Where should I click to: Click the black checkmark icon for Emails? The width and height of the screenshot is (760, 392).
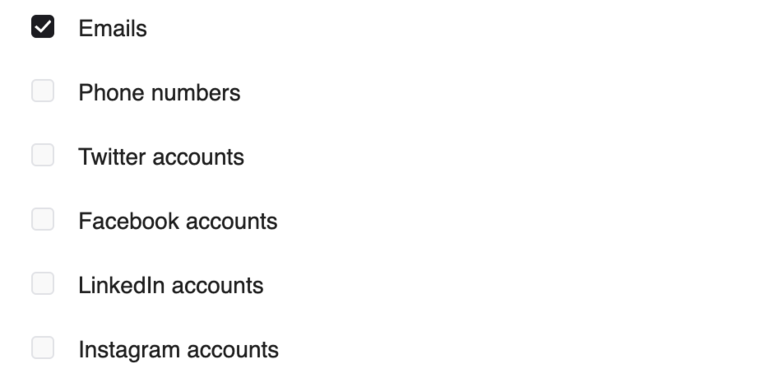pos(43,26)
